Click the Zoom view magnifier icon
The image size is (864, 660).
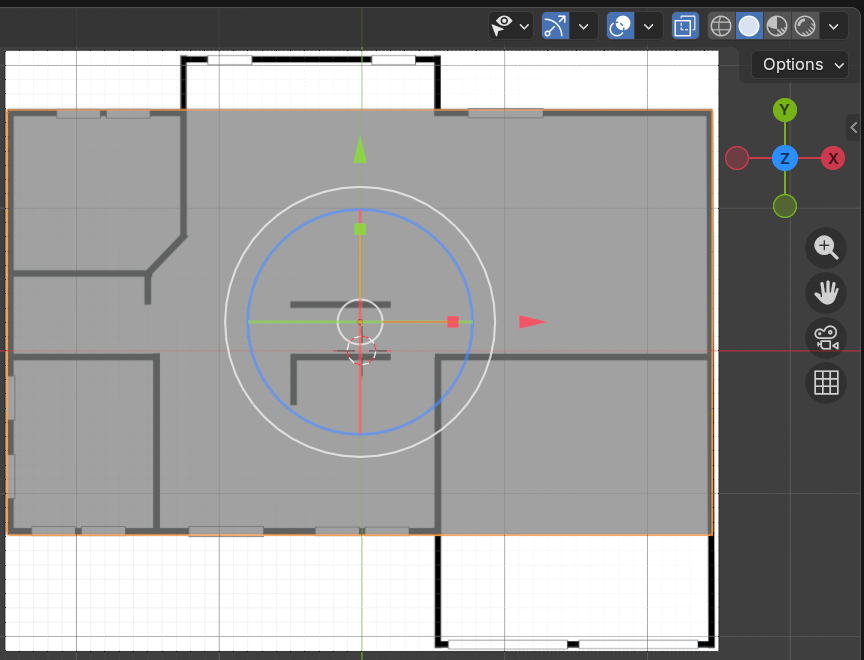pos(826,247)
